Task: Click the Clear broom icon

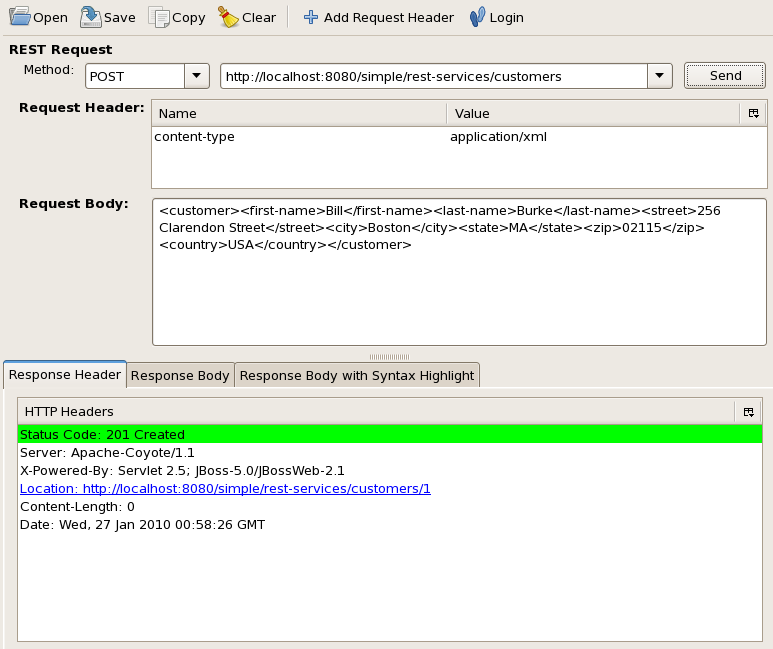Action: click(228, 17)
